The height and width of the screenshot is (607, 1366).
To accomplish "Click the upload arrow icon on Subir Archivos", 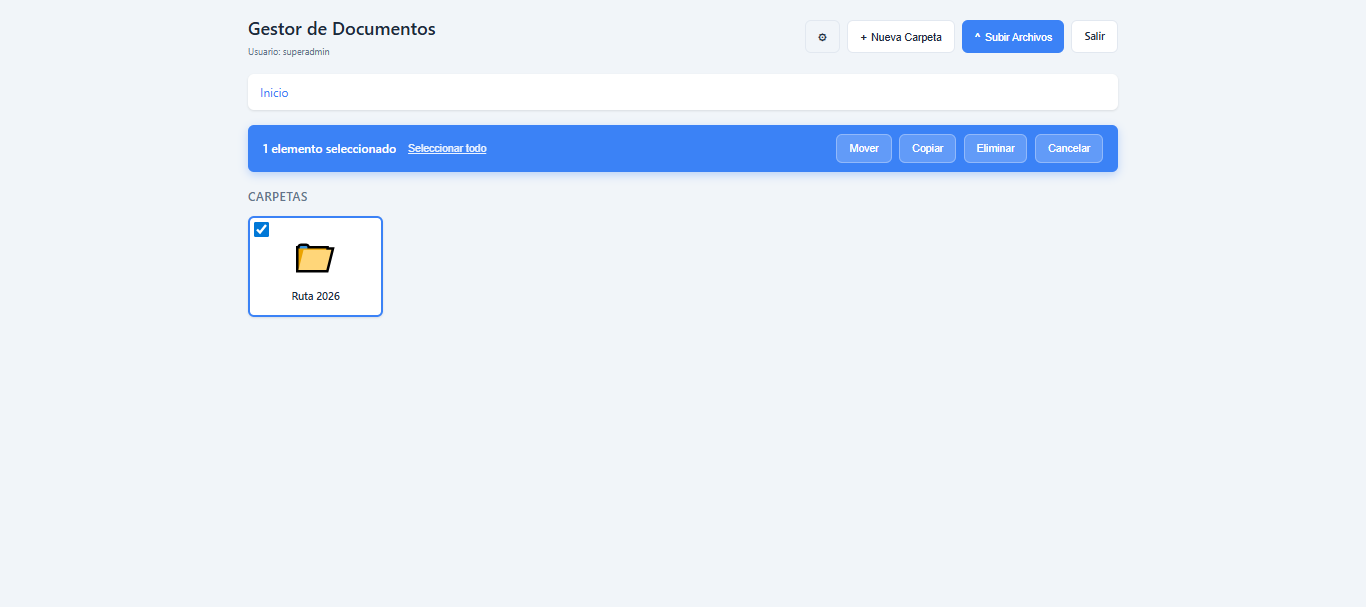I will point(977,37).
